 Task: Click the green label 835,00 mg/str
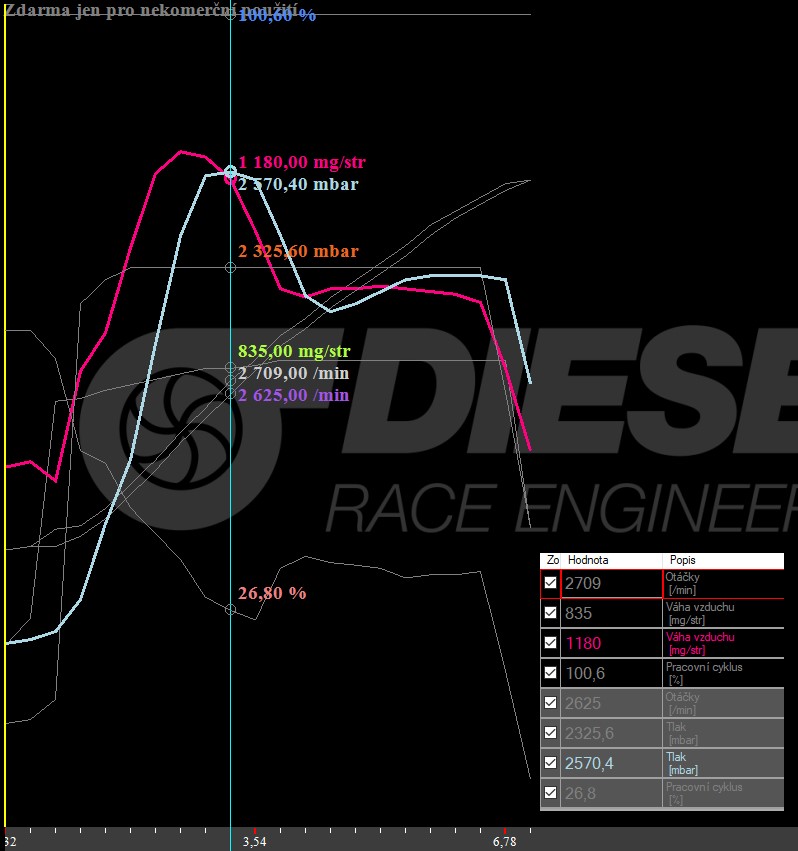294,351
